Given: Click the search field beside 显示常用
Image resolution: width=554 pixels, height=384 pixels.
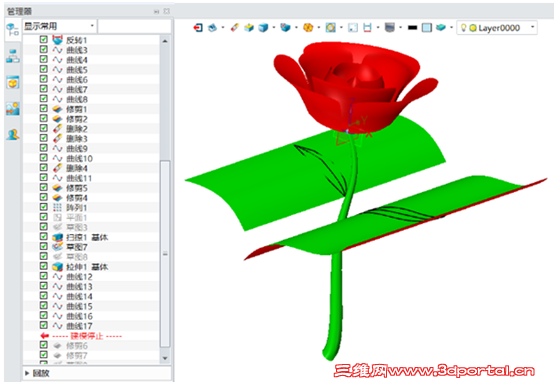Looking at the screenshot, I should click(x=134, y=26).
